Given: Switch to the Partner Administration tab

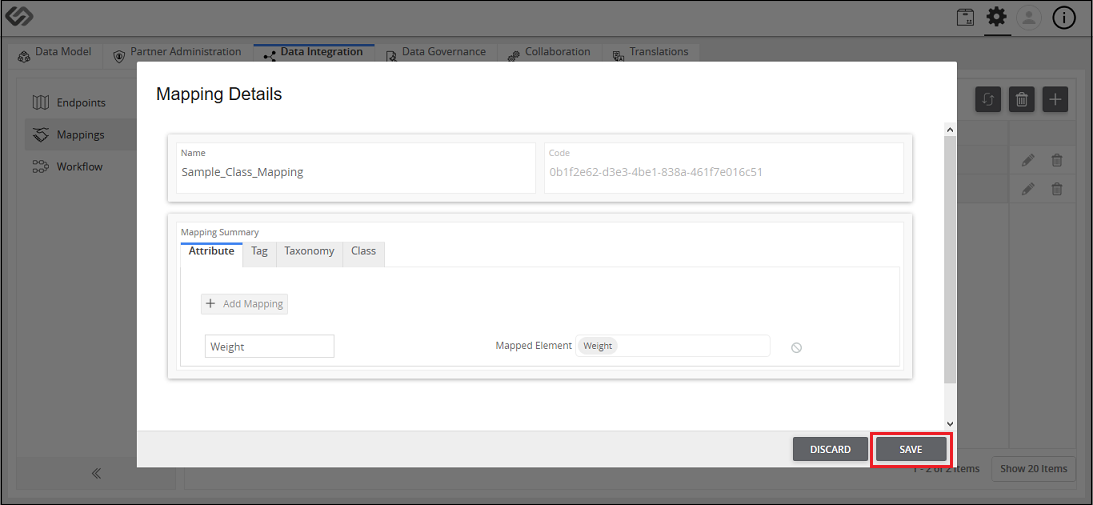Looking at the screenshot, I should (x=177, y=52).
